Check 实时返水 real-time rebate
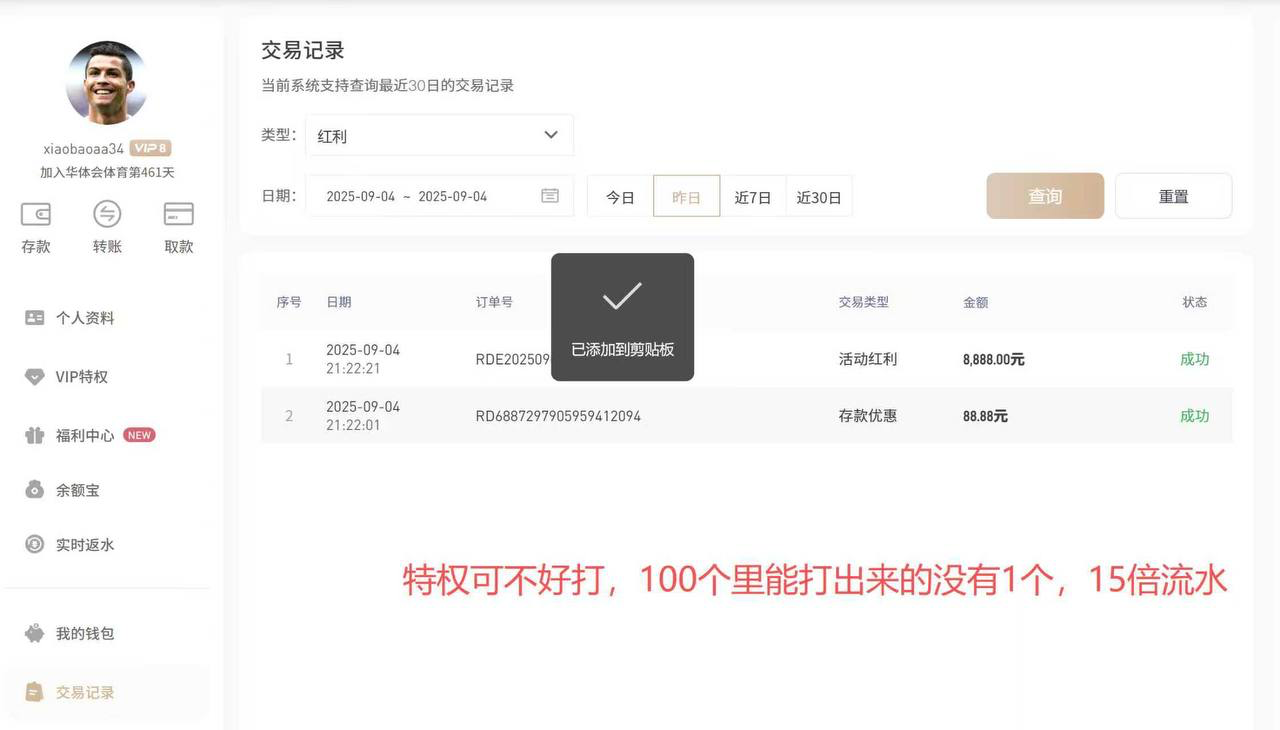This screenshot has height=730, width=1280. 83,544
